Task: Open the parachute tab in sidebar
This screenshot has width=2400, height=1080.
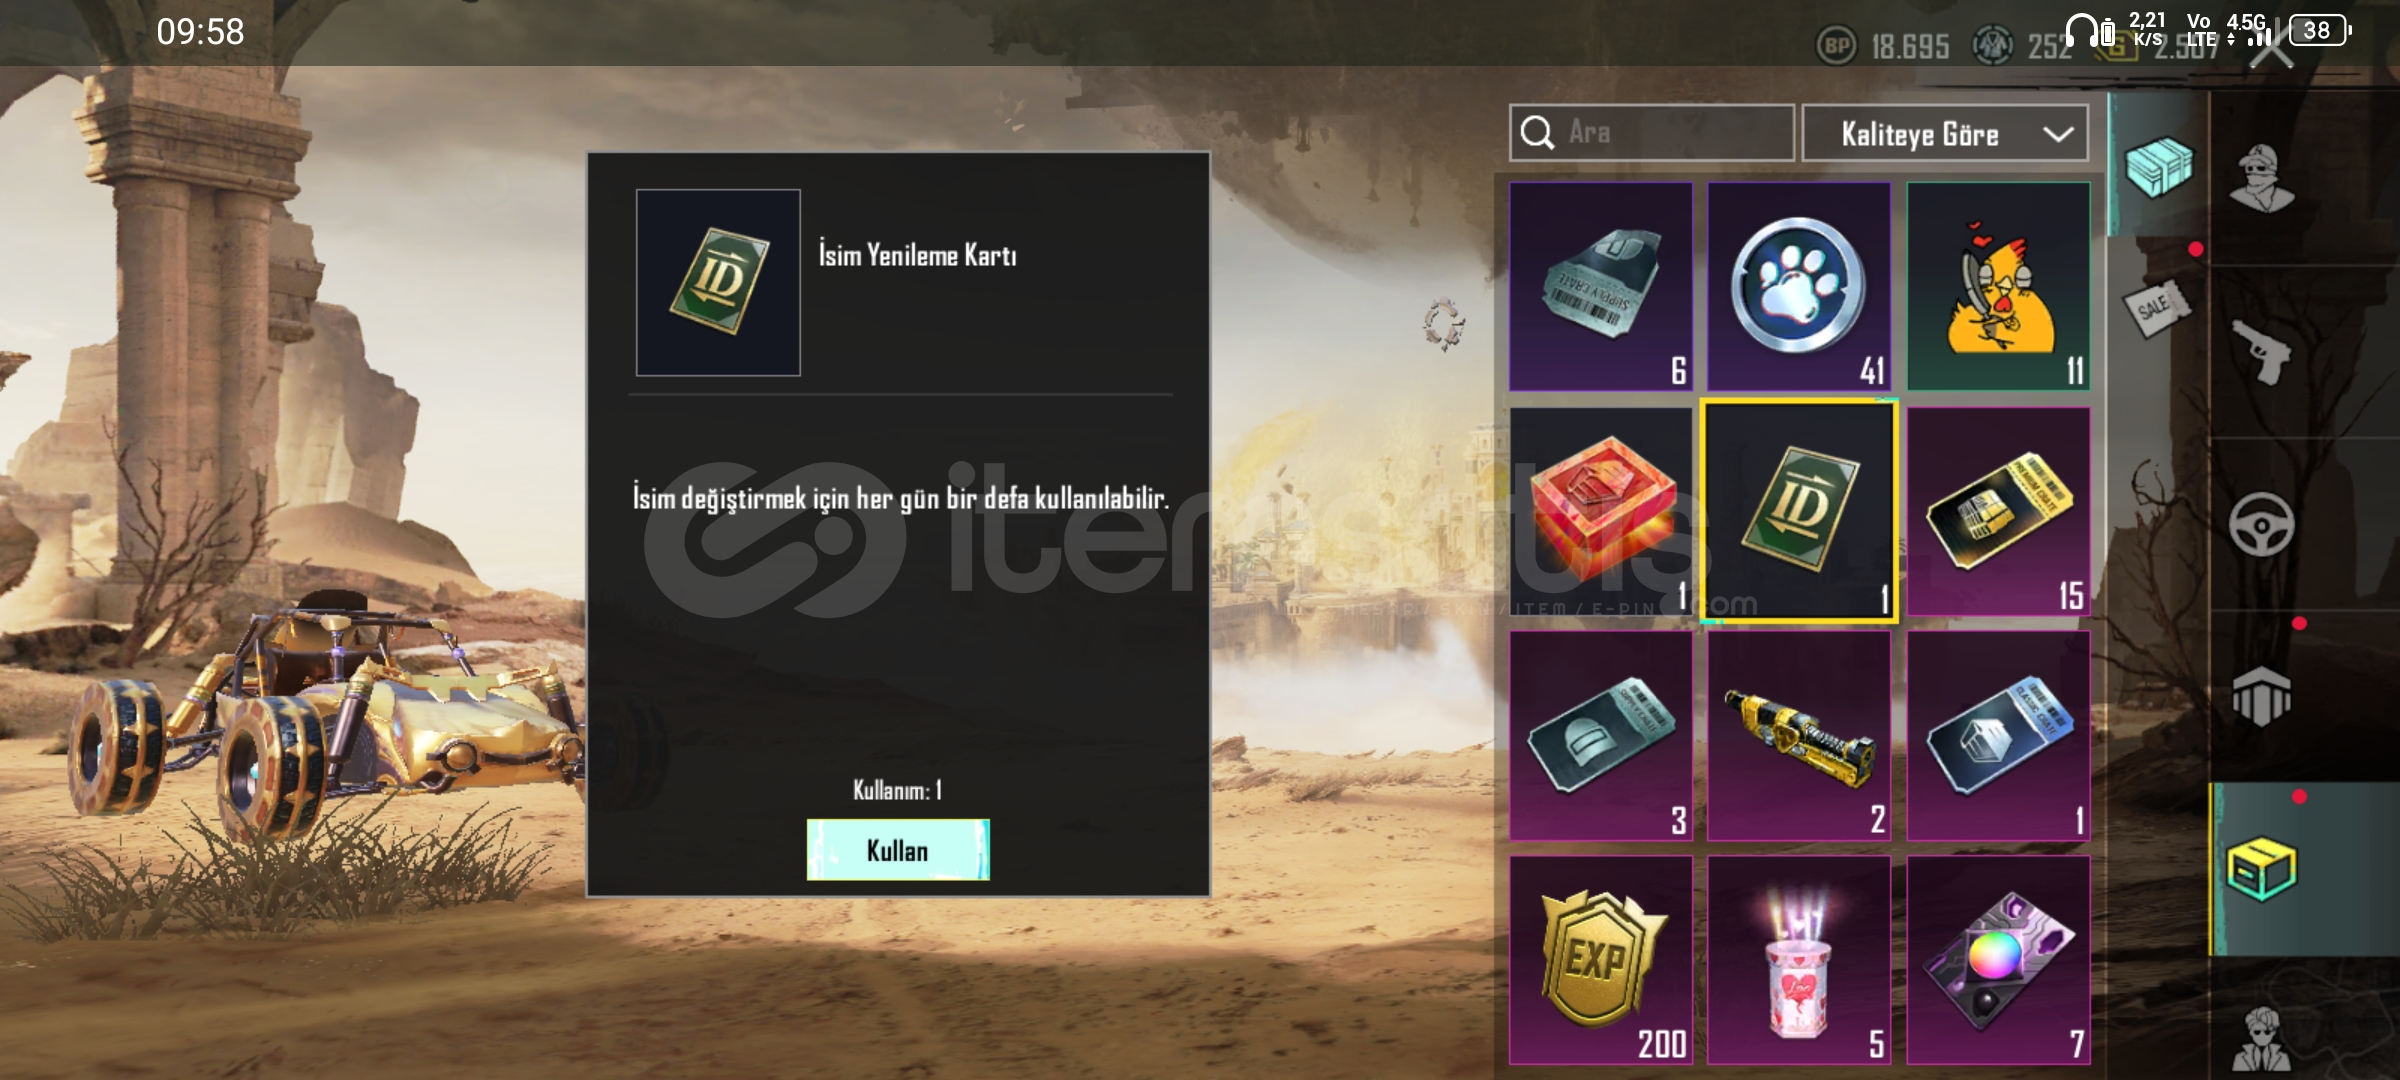Action: point(2262,696)
